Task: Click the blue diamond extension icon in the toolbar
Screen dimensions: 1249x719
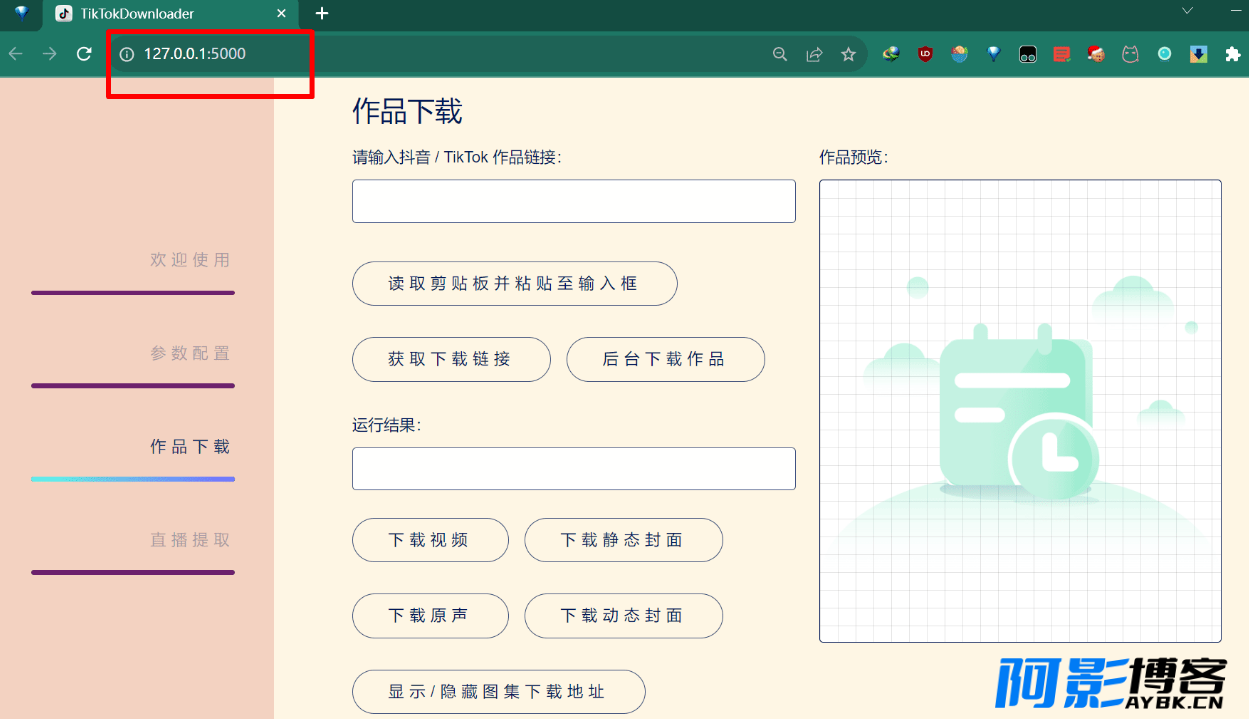Action: (x=994, y=54)
